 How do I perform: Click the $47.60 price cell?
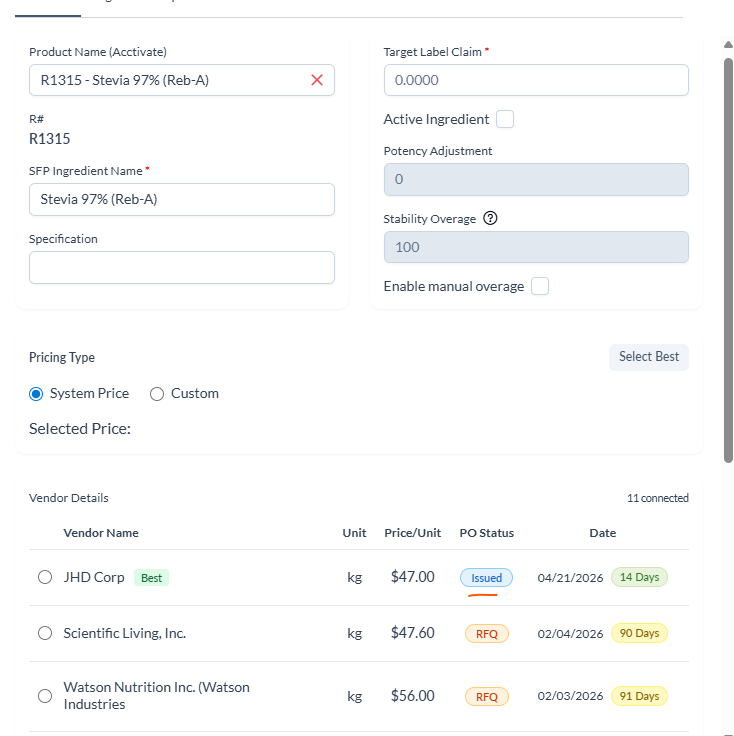(x=413, y=633)
